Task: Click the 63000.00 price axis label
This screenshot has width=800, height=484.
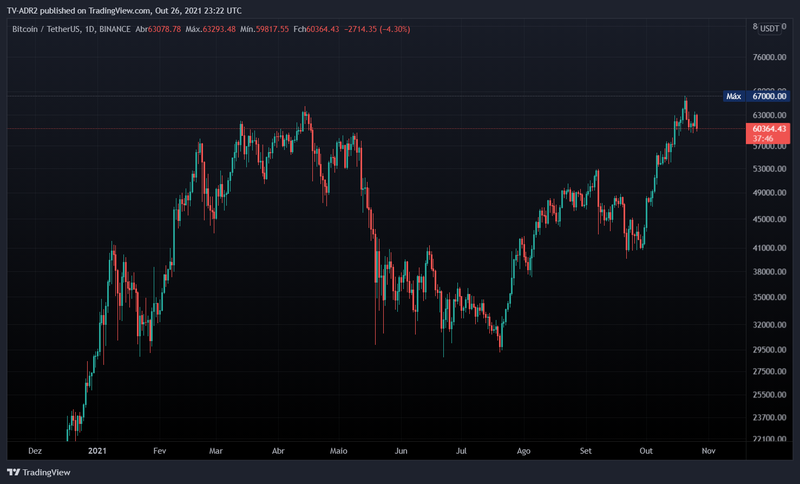Action: (769, 115)
